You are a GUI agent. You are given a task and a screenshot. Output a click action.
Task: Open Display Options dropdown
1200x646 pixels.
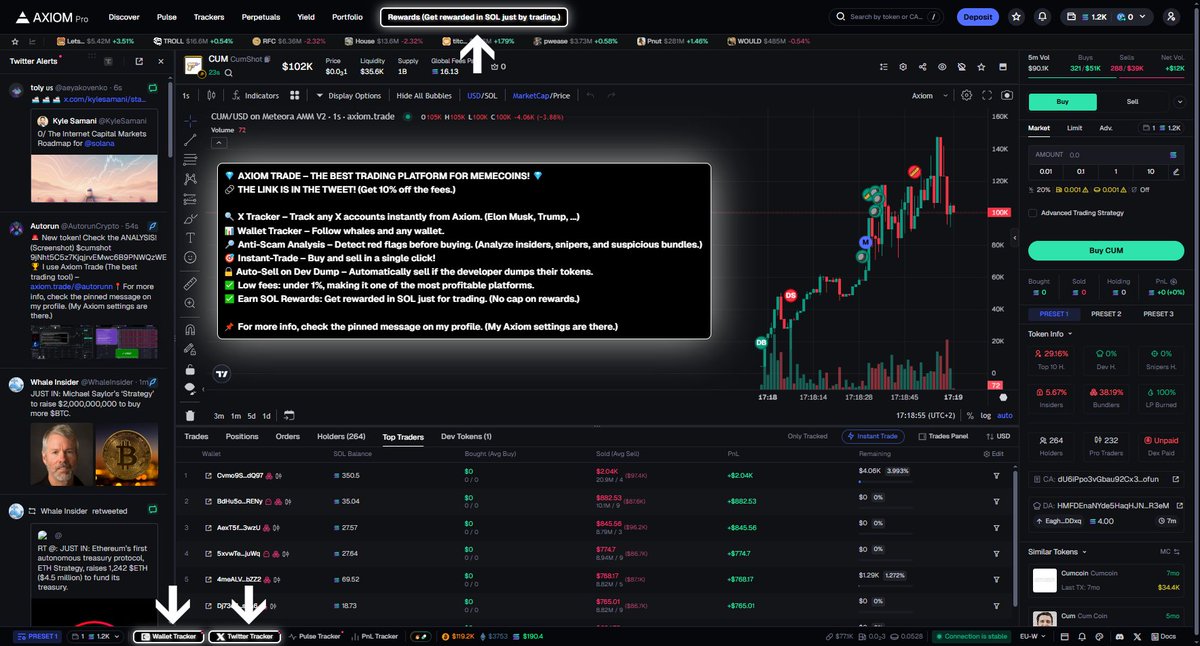pyautogui.click(x=348, y=95)
